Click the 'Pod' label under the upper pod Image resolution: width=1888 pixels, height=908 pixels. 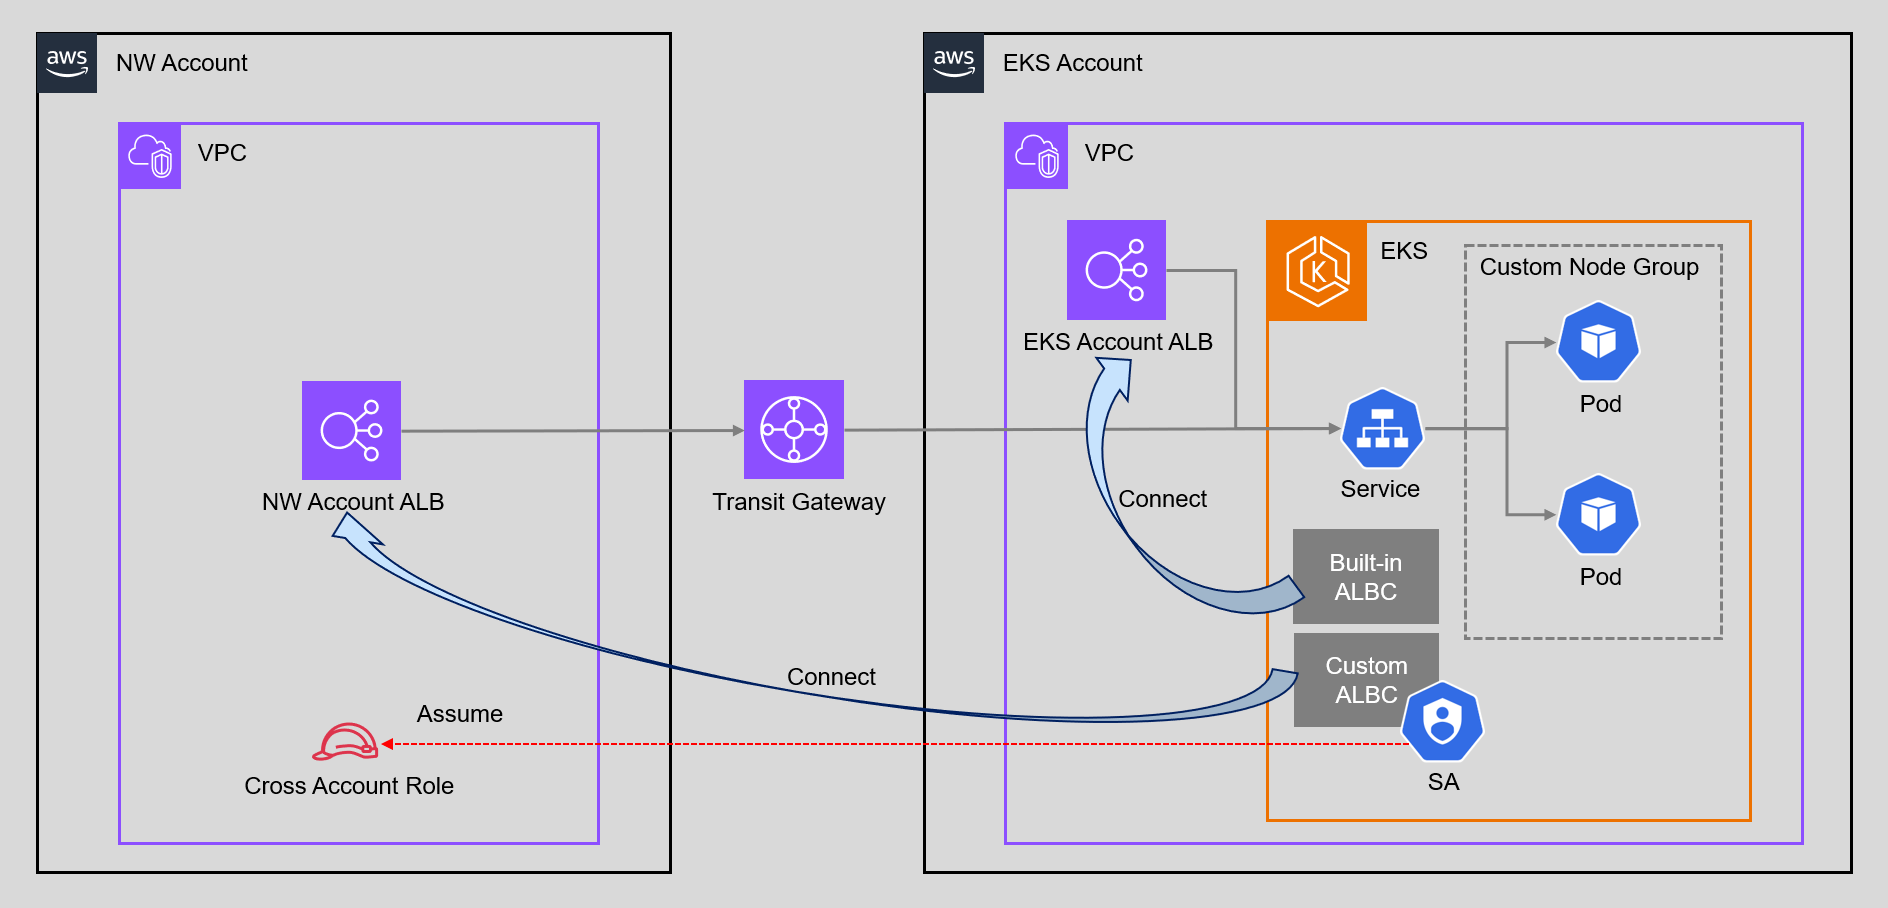(1600, 404)
